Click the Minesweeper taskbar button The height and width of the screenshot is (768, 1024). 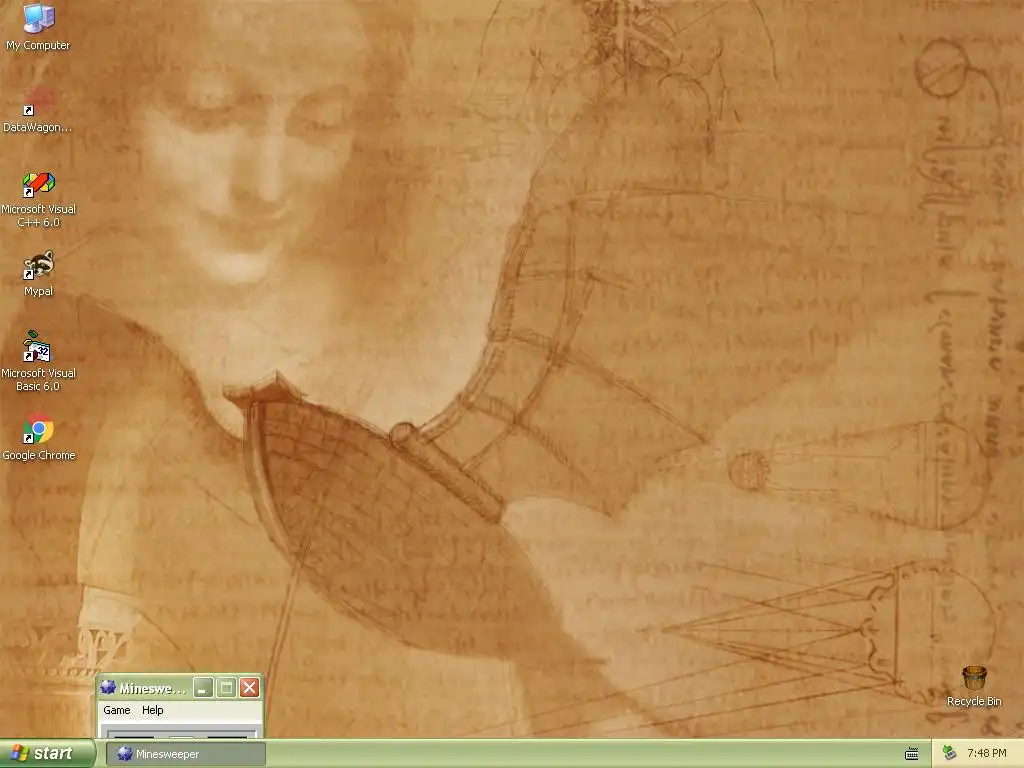(x=186, y=754)
